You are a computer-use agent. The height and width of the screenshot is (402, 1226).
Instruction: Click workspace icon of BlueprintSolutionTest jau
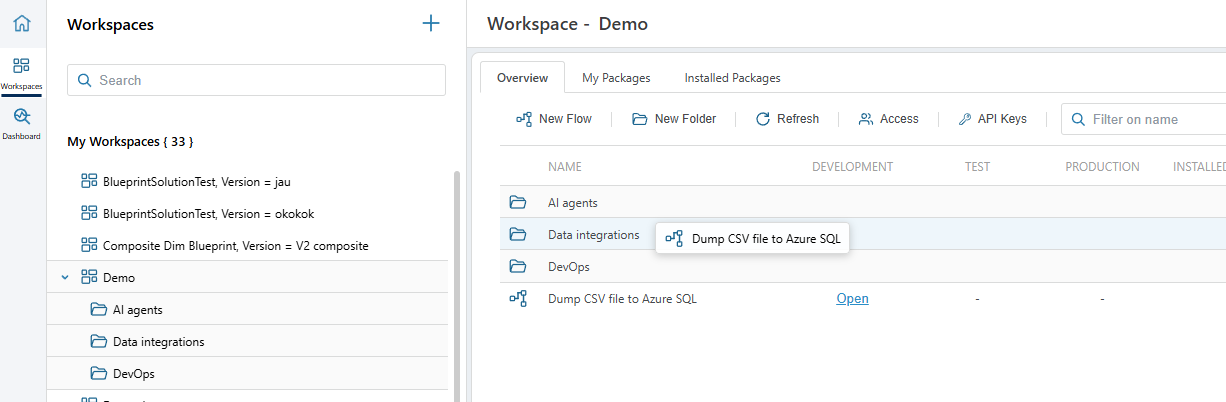88,182
